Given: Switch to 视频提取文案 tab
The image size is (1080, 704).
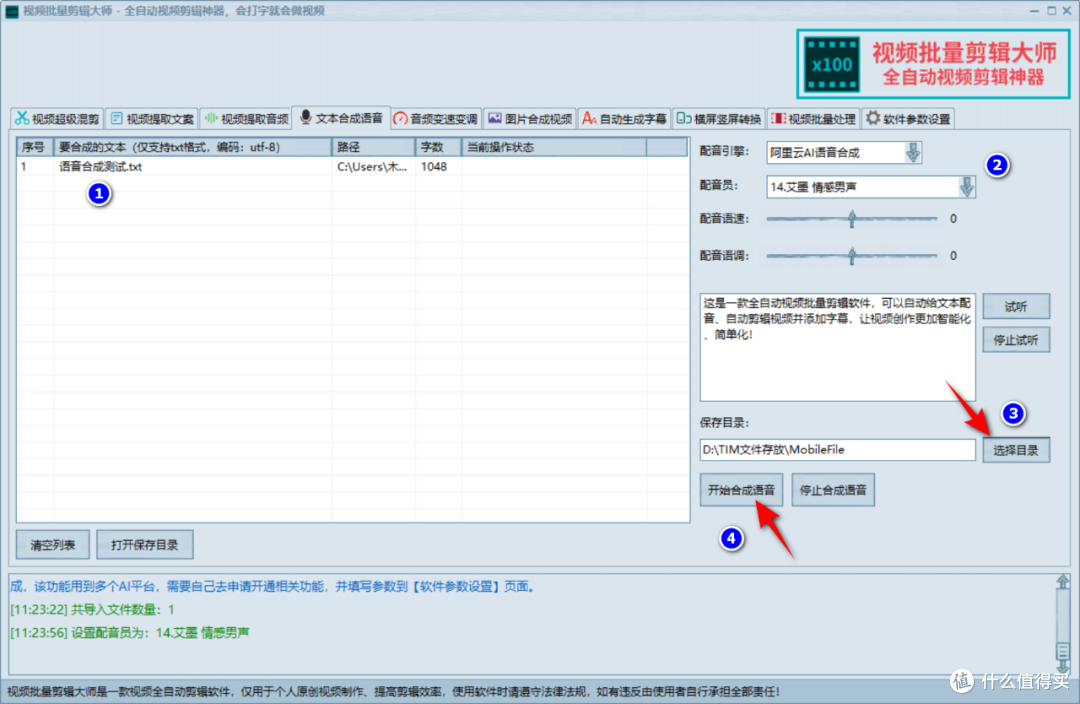Looking at the screenshot, I should tap(152, 118).
